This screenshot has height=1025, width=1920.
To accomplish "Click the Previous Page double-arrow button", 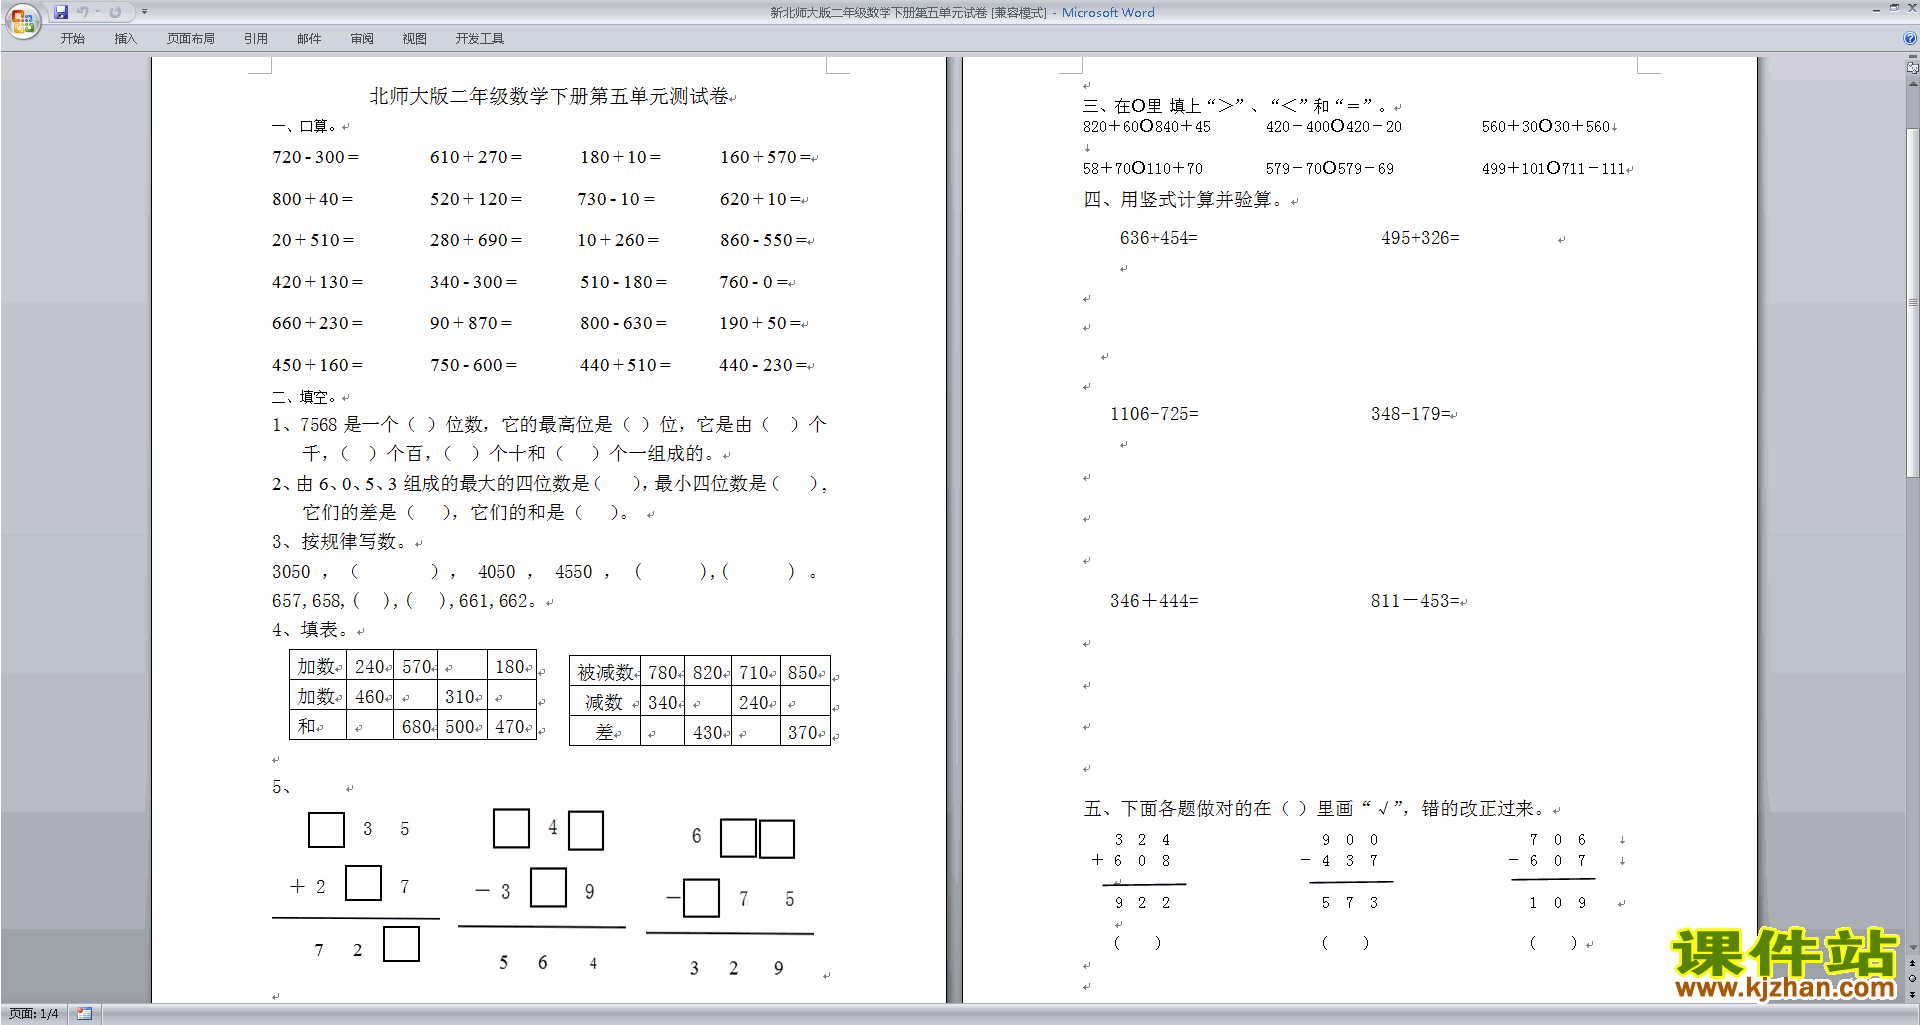I will [1913, 964].
